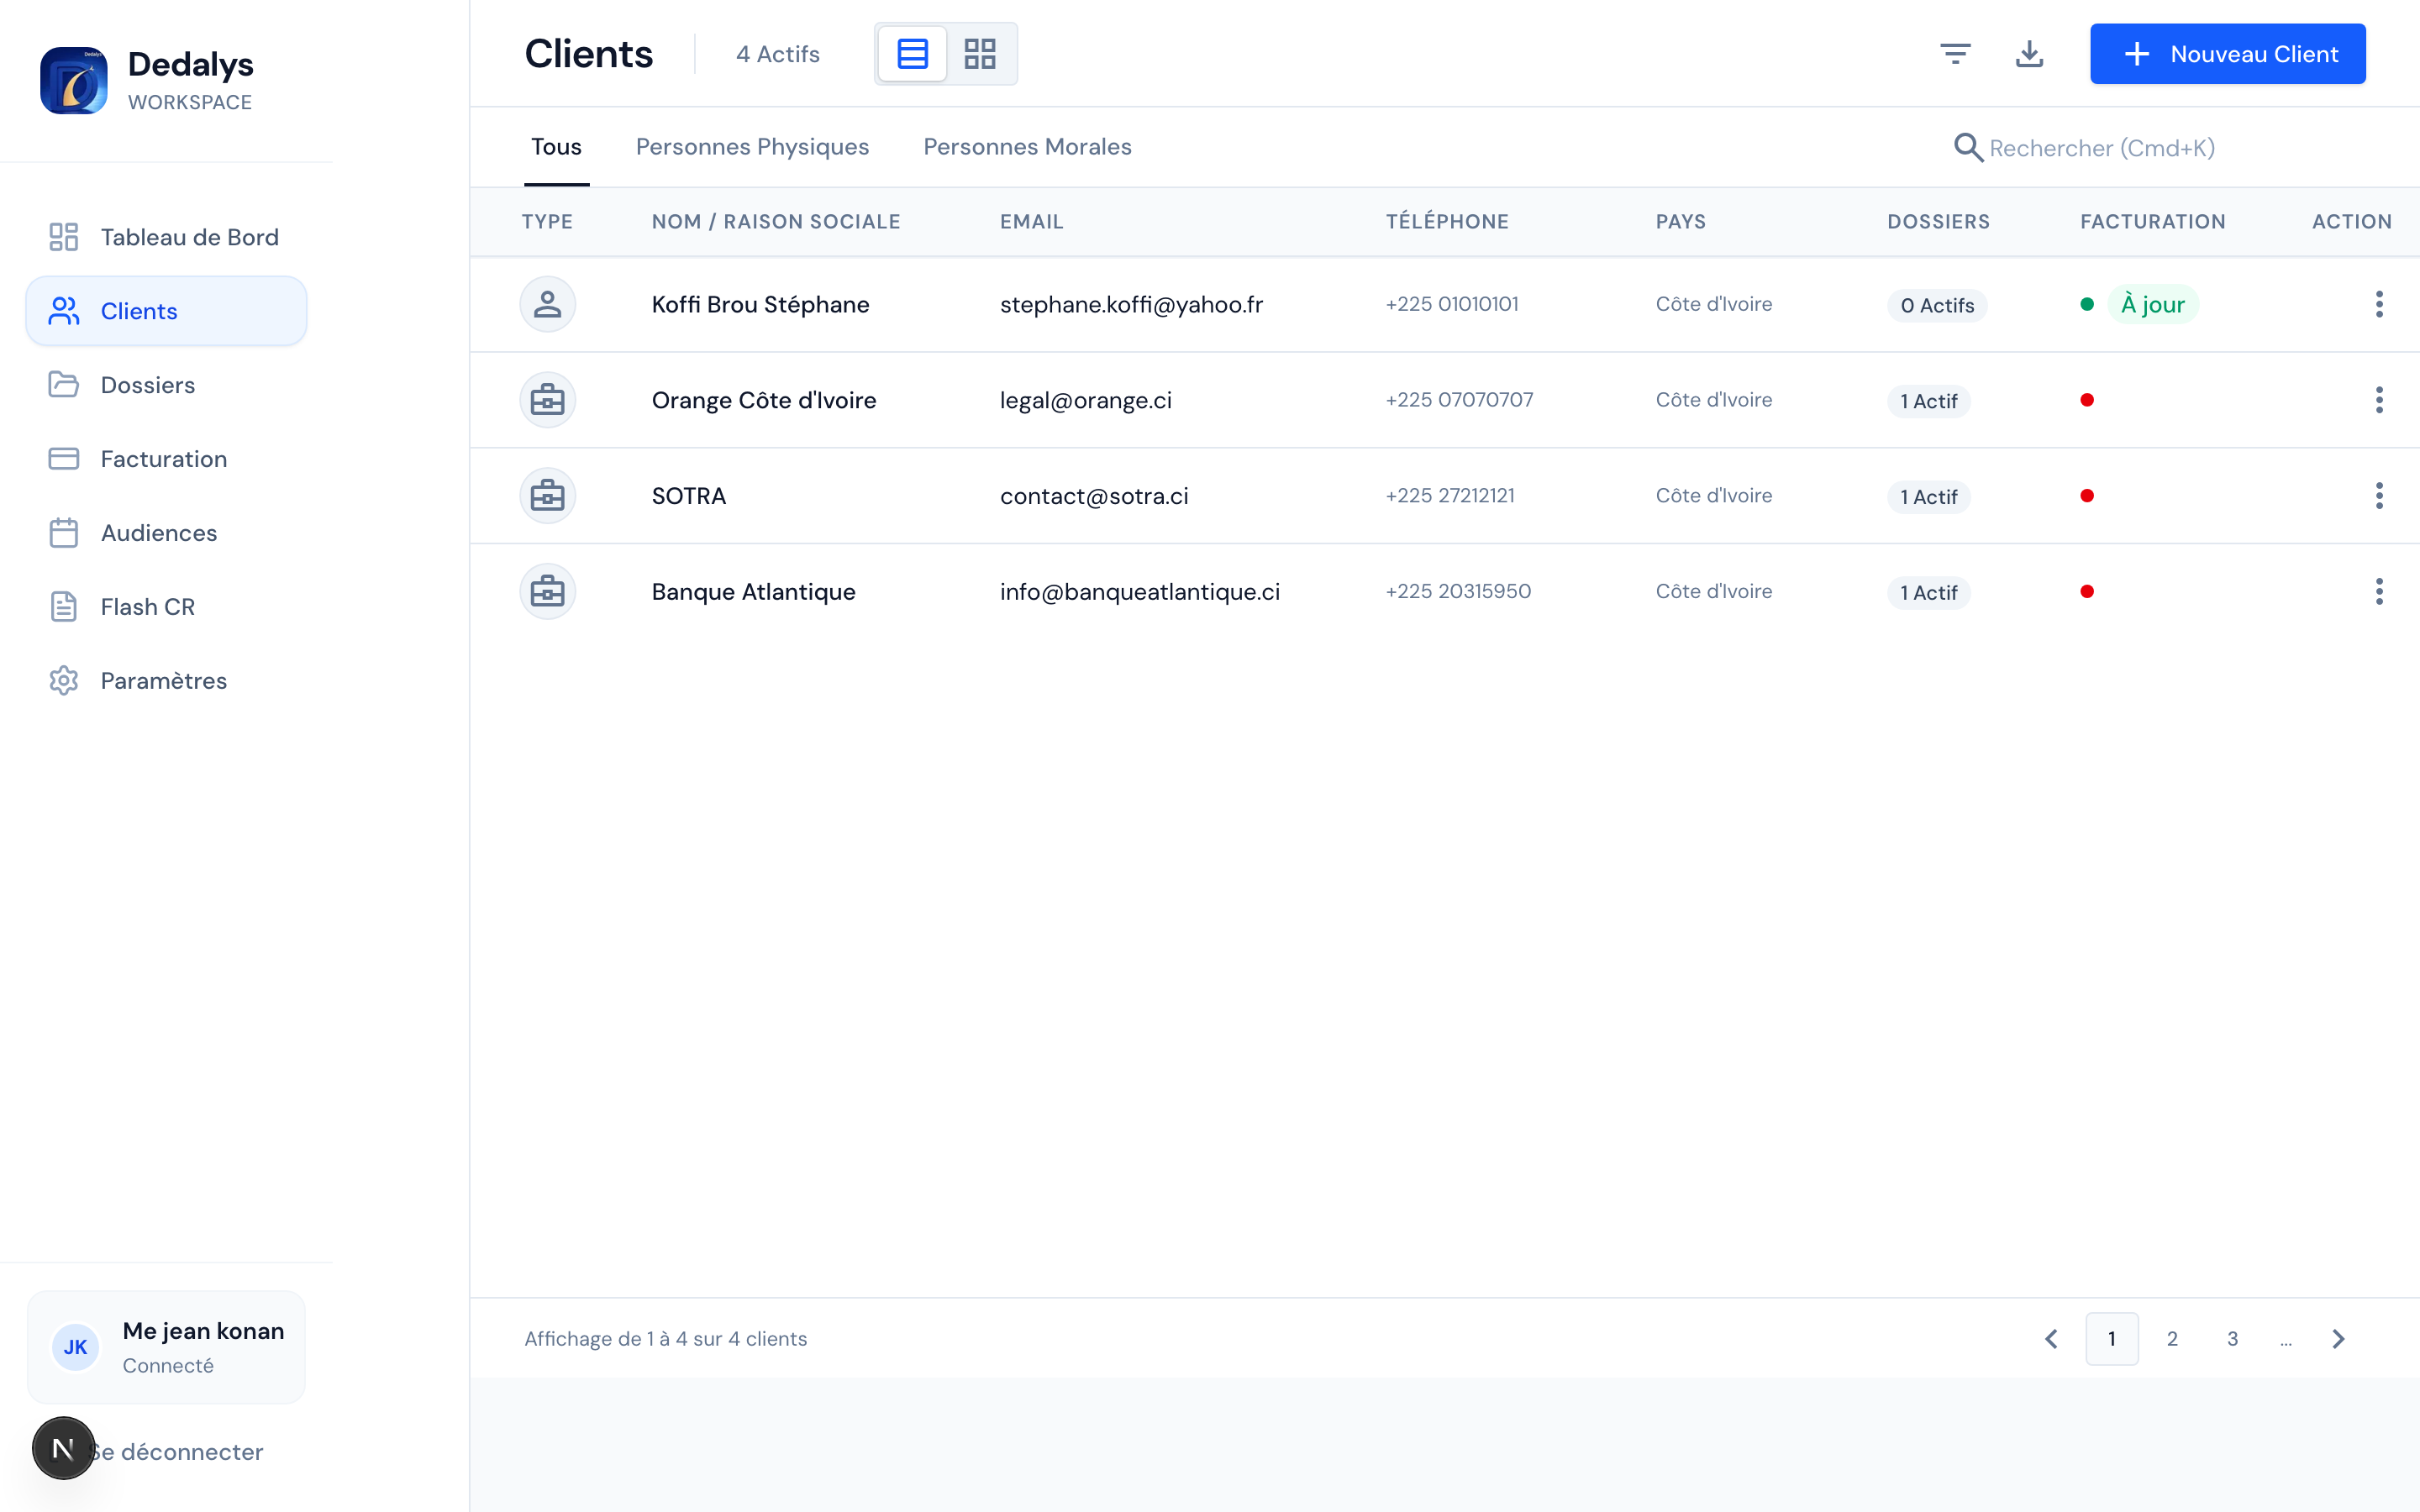
Task: Open the filter options icon
Action: click(x=1955, y=53)
